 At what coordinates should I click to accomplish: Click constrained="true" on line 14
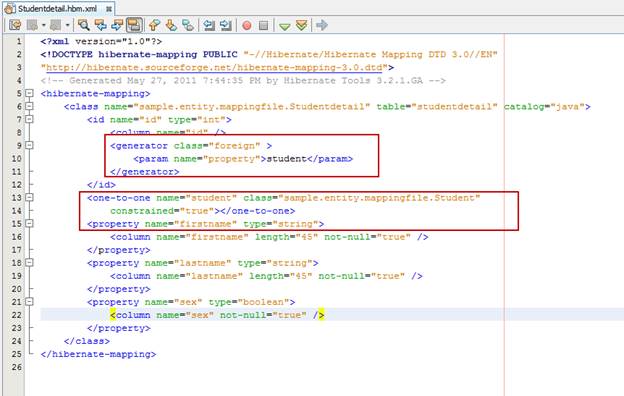(162, 211)
